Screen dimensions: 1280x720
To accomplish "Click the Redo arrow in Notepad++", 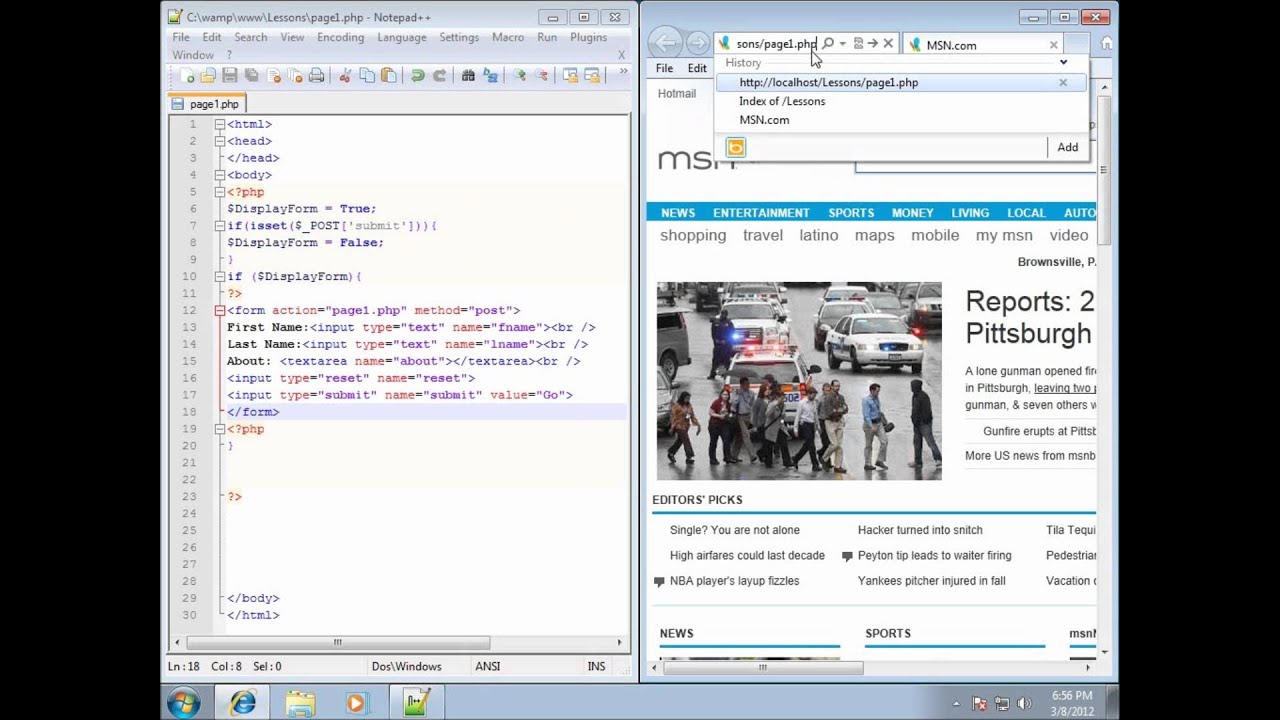I will point(439,76).
